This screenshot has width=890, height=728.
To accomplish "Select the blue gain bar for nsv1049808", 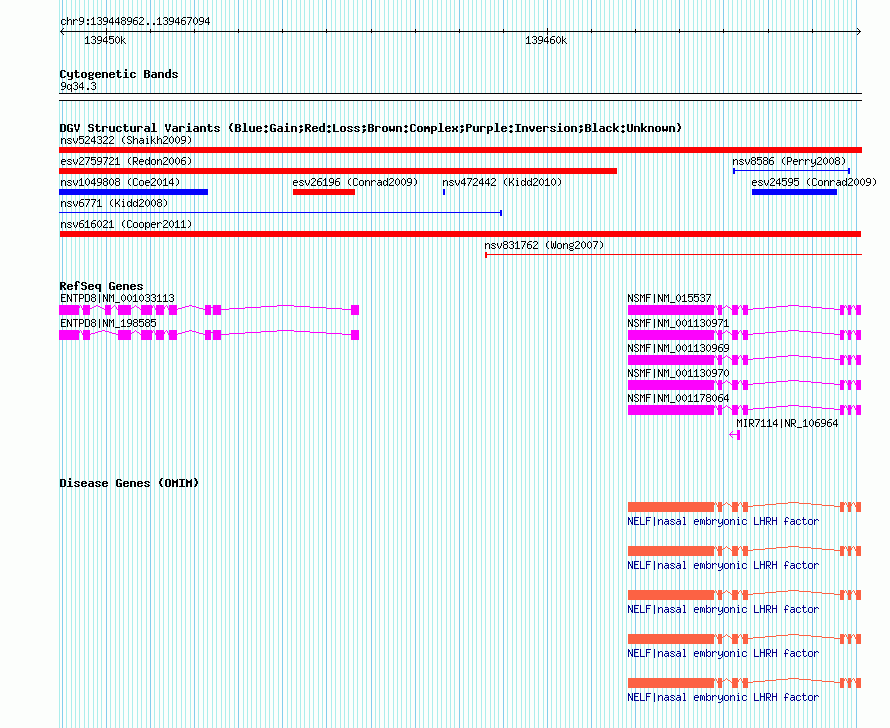I will [x=133, y=192].
